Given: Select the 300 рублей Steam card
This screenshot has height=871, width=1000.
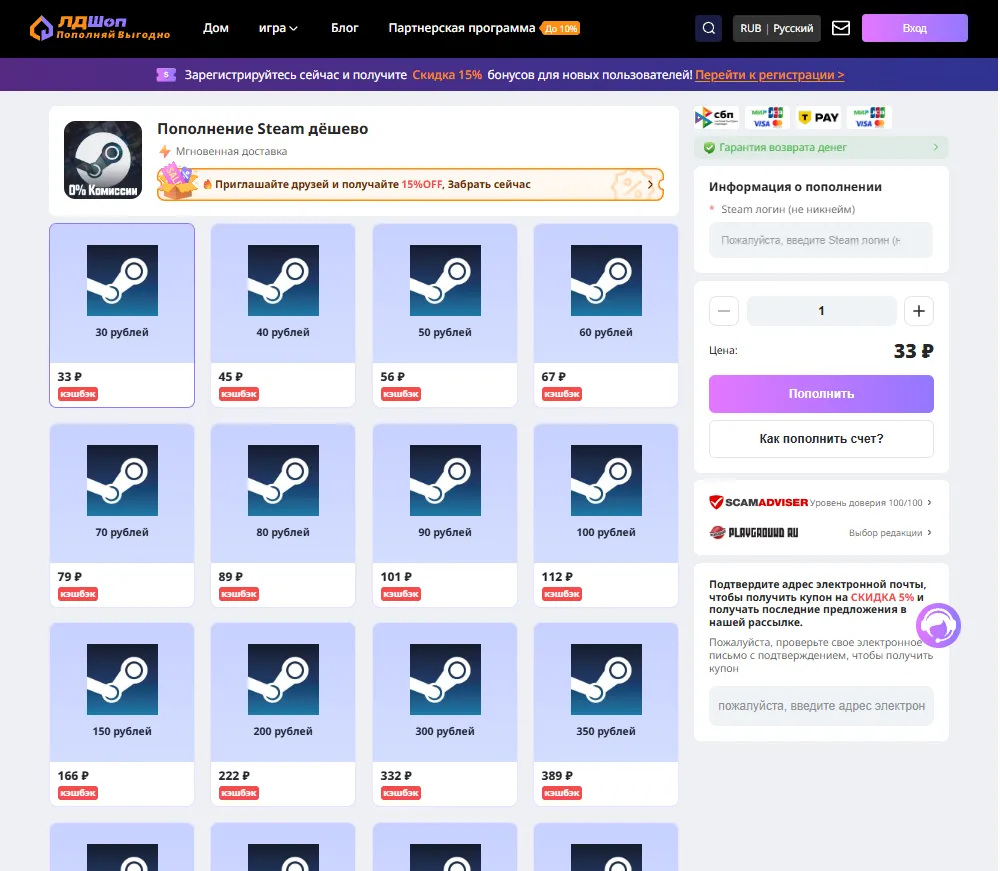Looking at the screenshot, I should pos(445,714).
